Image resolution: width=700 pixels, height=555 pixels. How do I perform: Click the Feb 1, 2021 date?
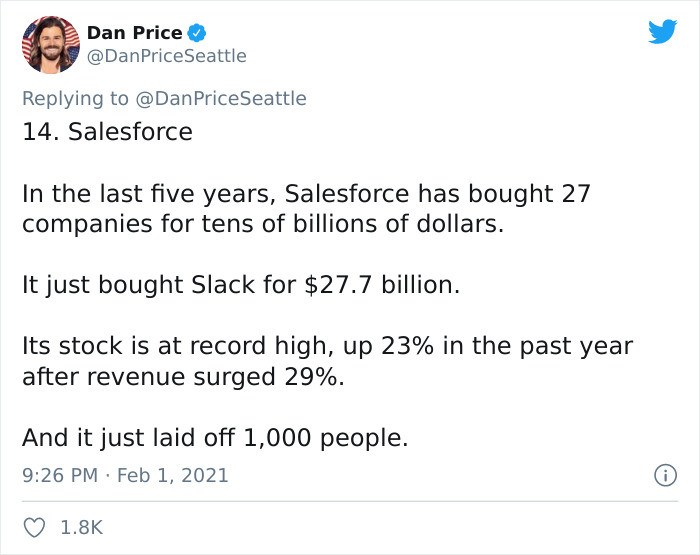pyautogui.click(x=173, y=476)
